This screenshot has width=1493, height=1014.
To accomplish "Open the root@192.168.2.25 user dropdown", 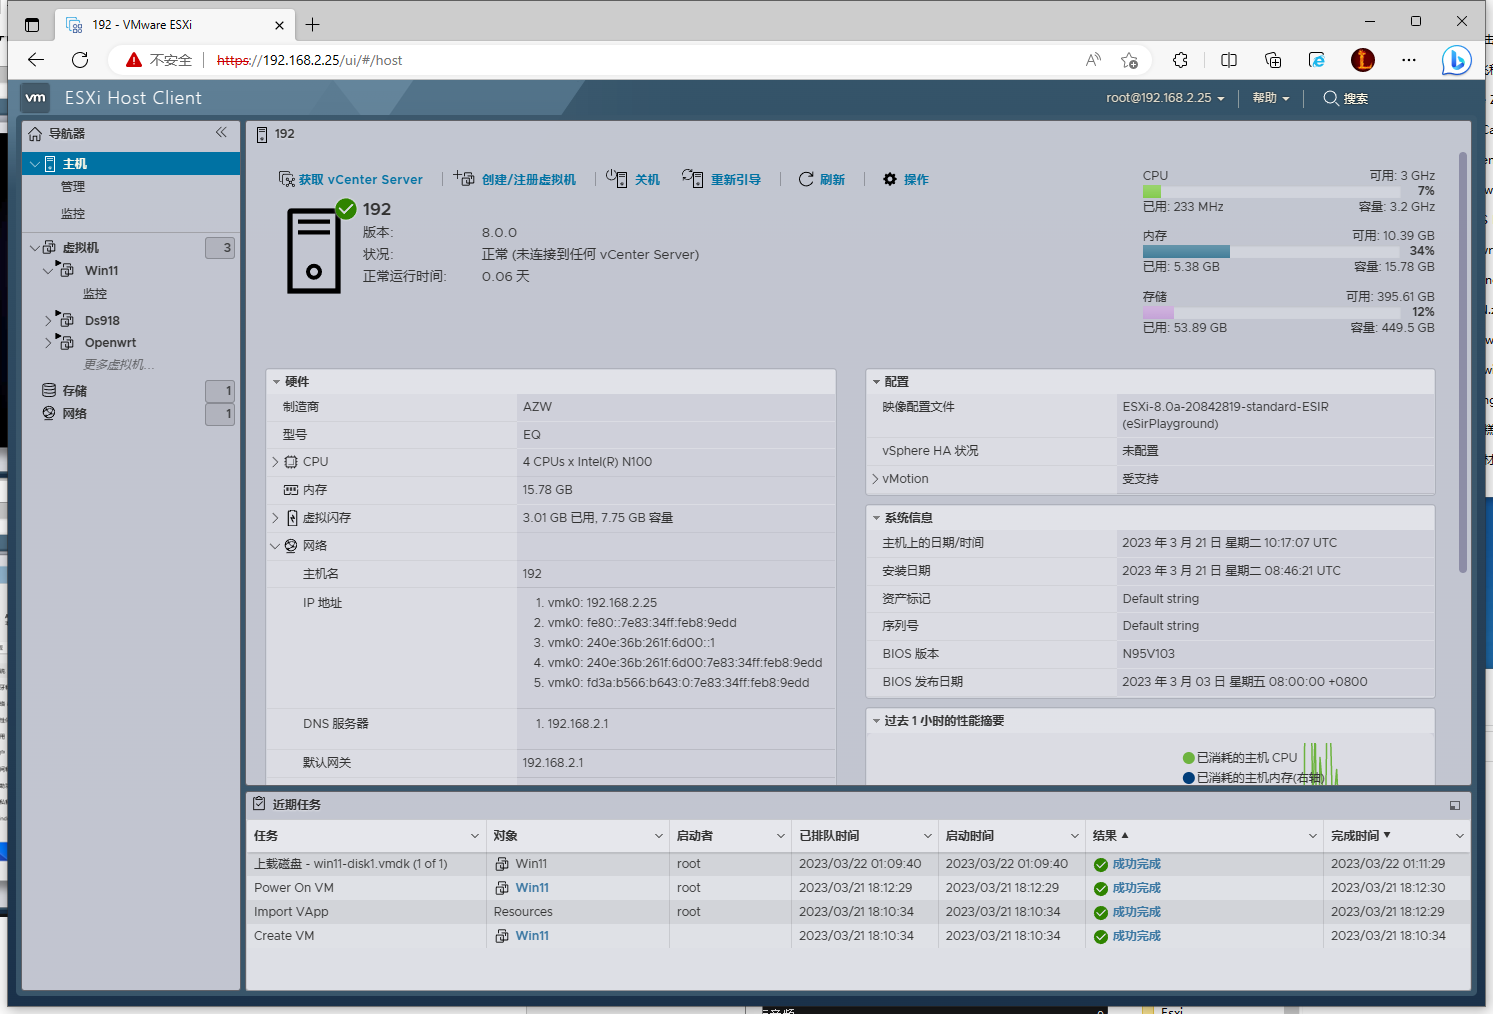I will [1165, 98].
